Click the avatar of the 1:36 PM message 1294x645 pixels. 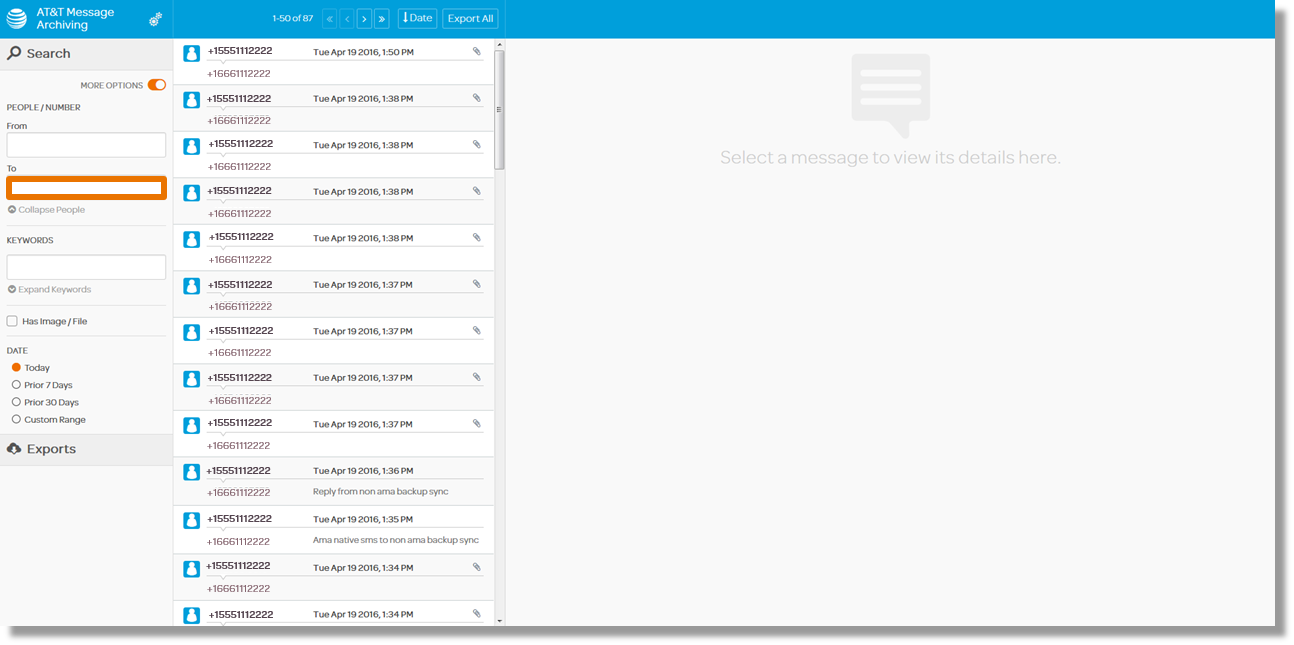pyautogui.click(x=192, y=472)
